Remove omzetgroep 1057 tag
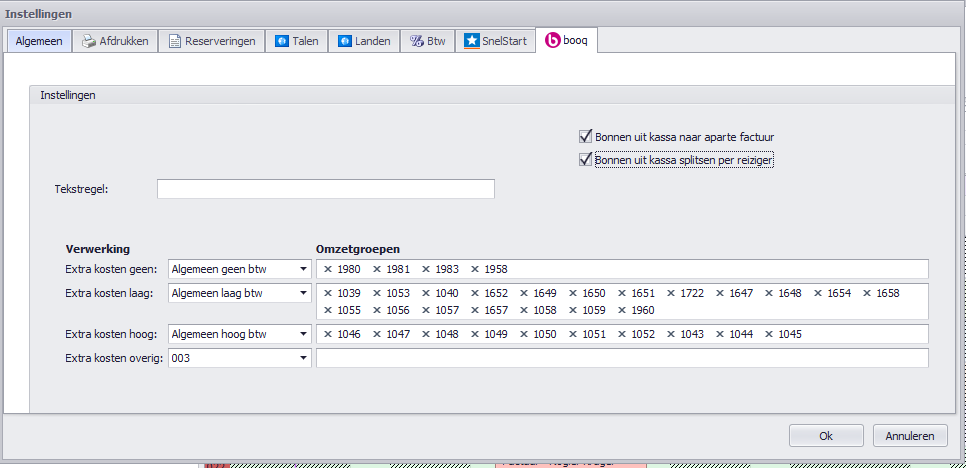Screen dimensions: 966x468 point(426,310)
